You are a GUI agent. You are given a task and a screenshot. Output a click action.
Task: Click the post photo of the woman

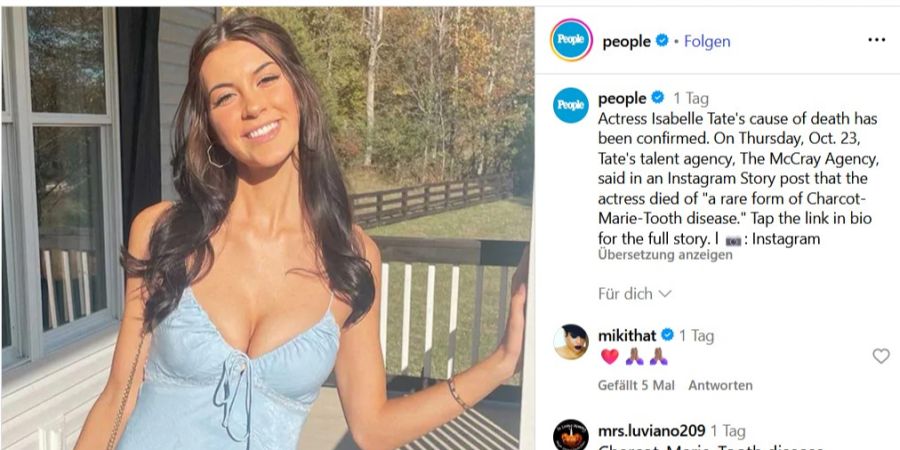click(x=267, y=228)
